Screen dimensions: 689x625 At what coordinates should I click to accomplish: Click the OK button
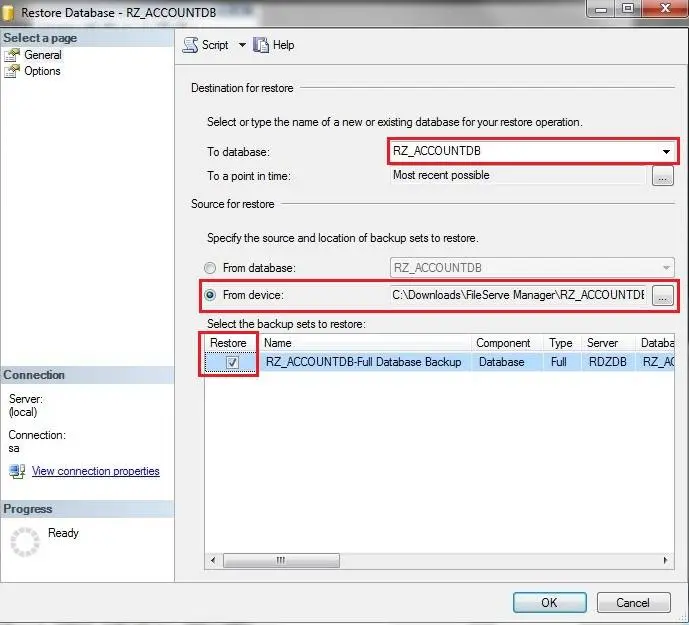(549, 603)
